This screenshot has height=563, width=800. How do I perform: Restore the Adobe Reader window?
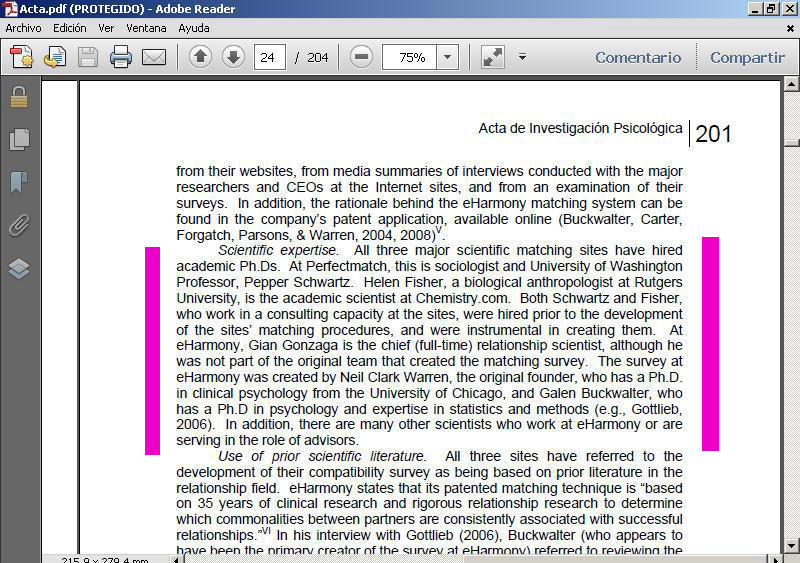(771, 9)
